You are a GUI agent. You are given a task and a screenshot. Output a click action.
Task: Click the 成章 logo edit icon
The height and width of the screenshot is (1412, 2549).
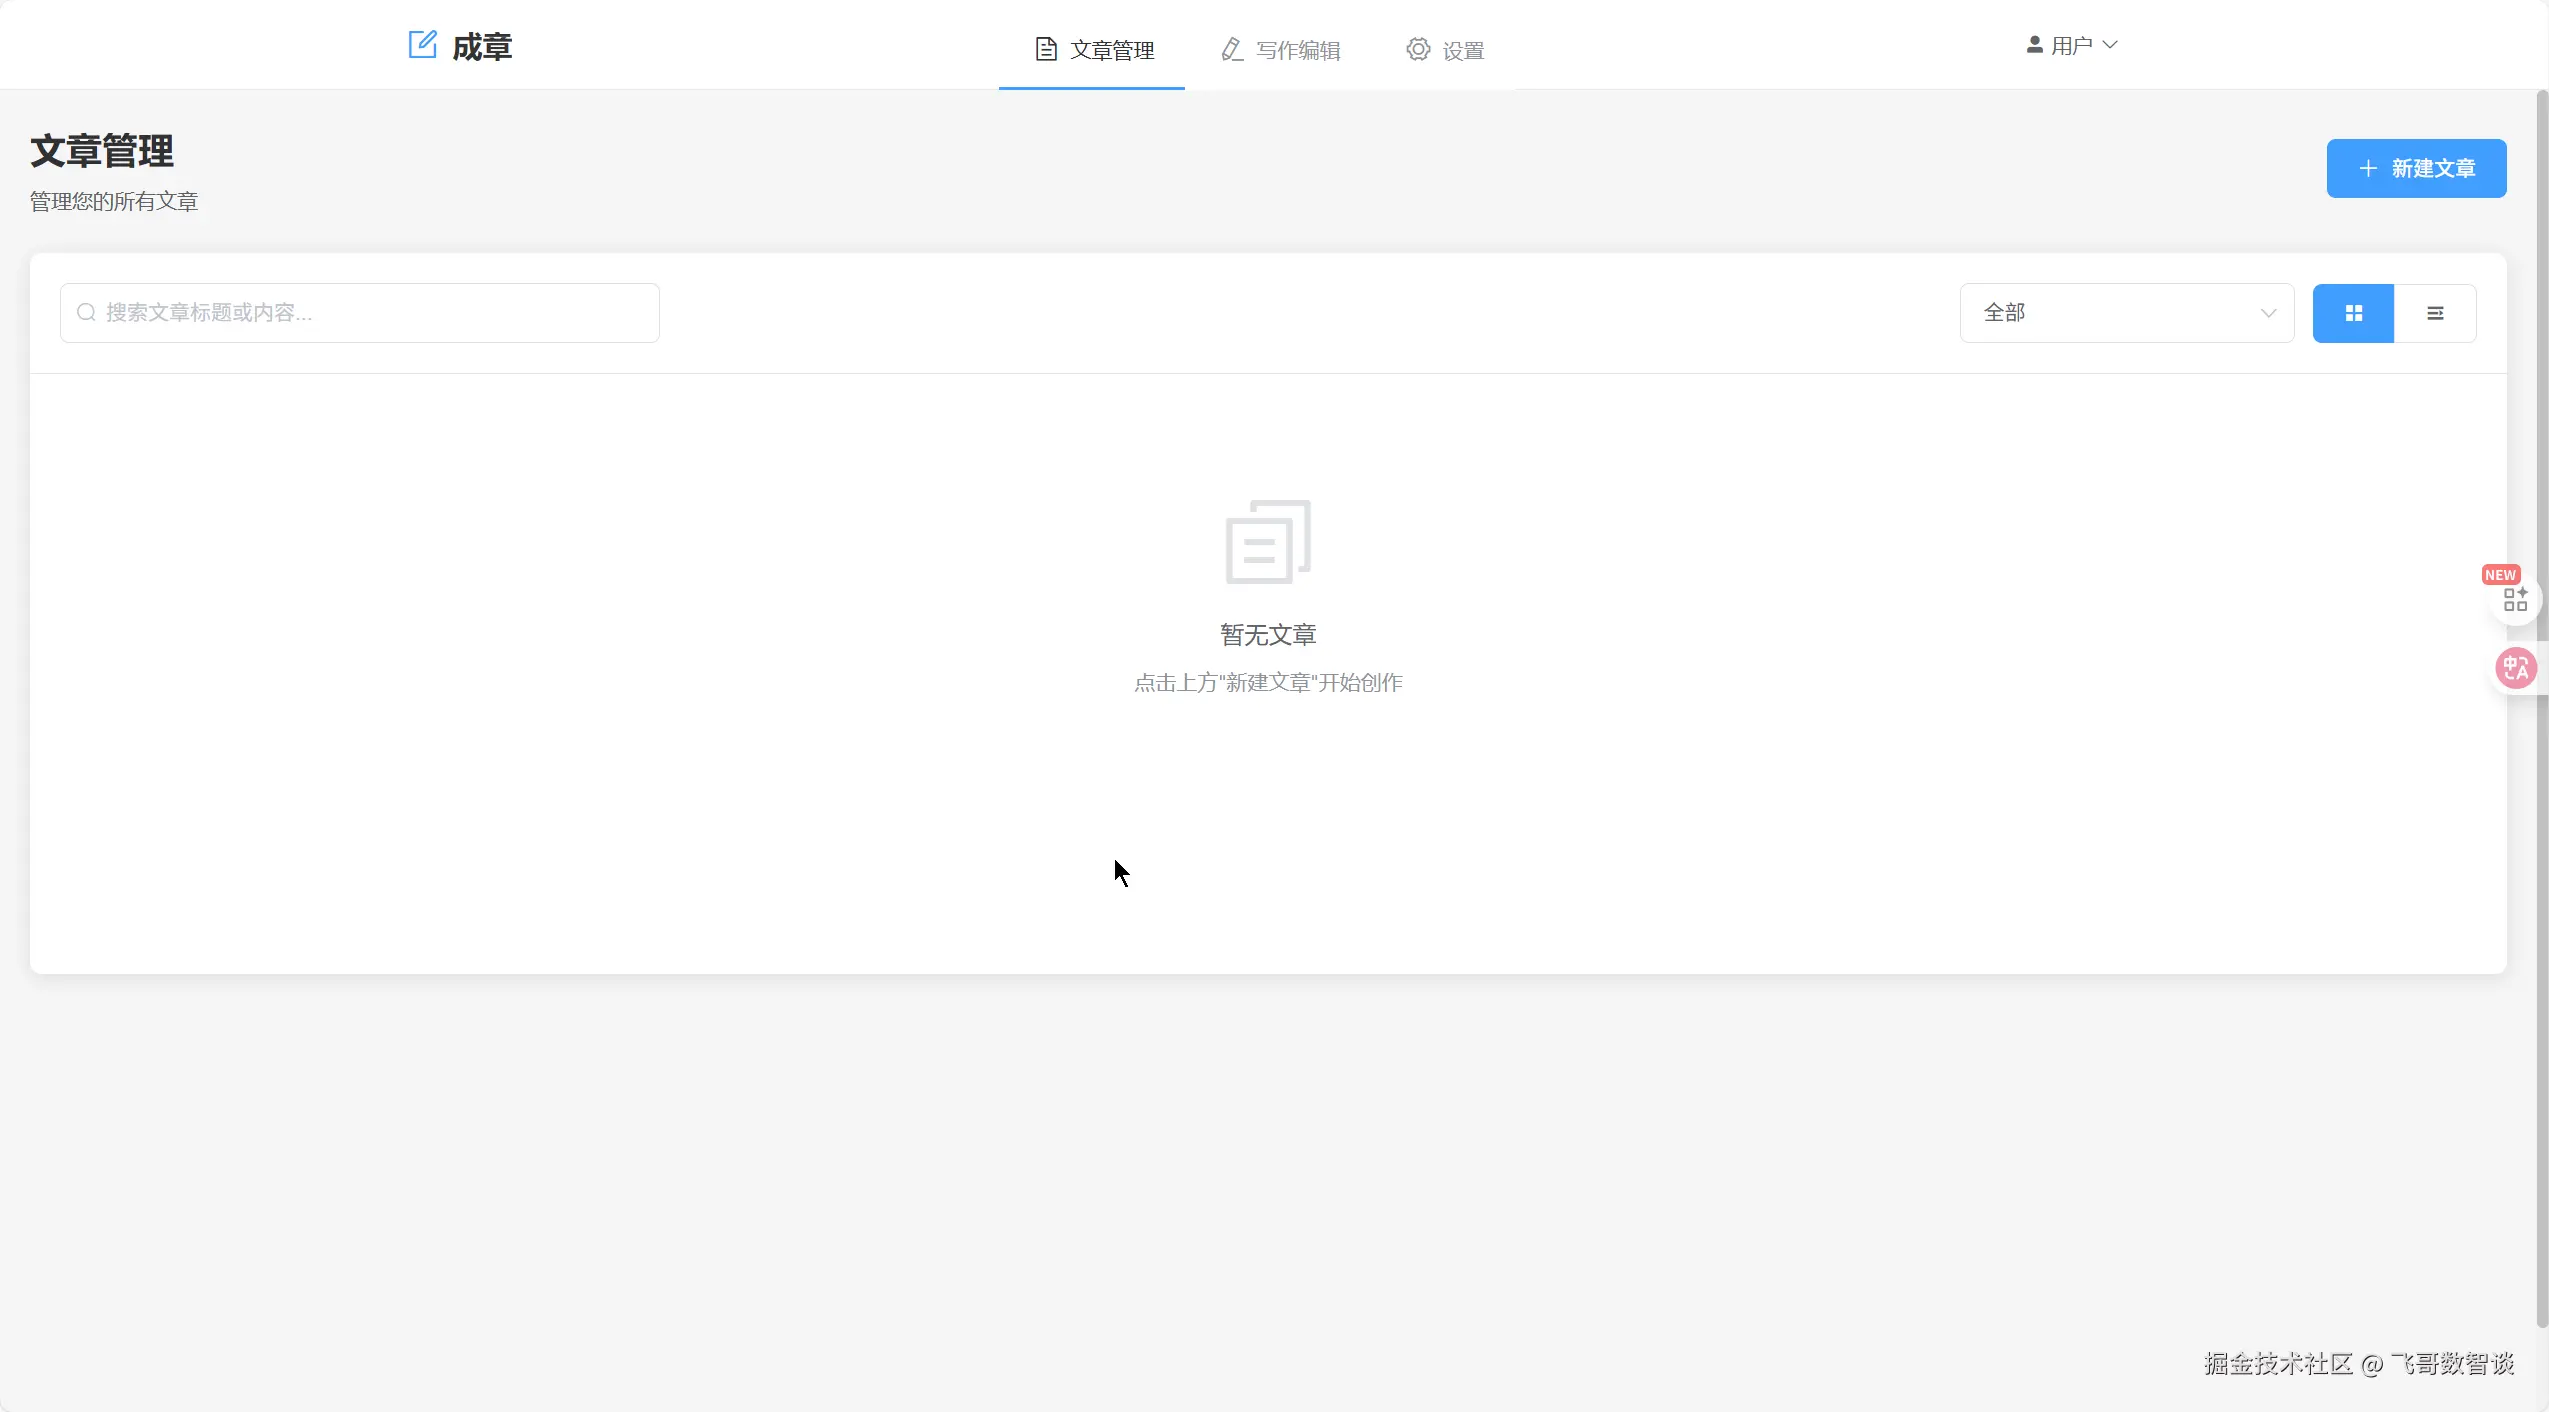(x=422, y=45)
